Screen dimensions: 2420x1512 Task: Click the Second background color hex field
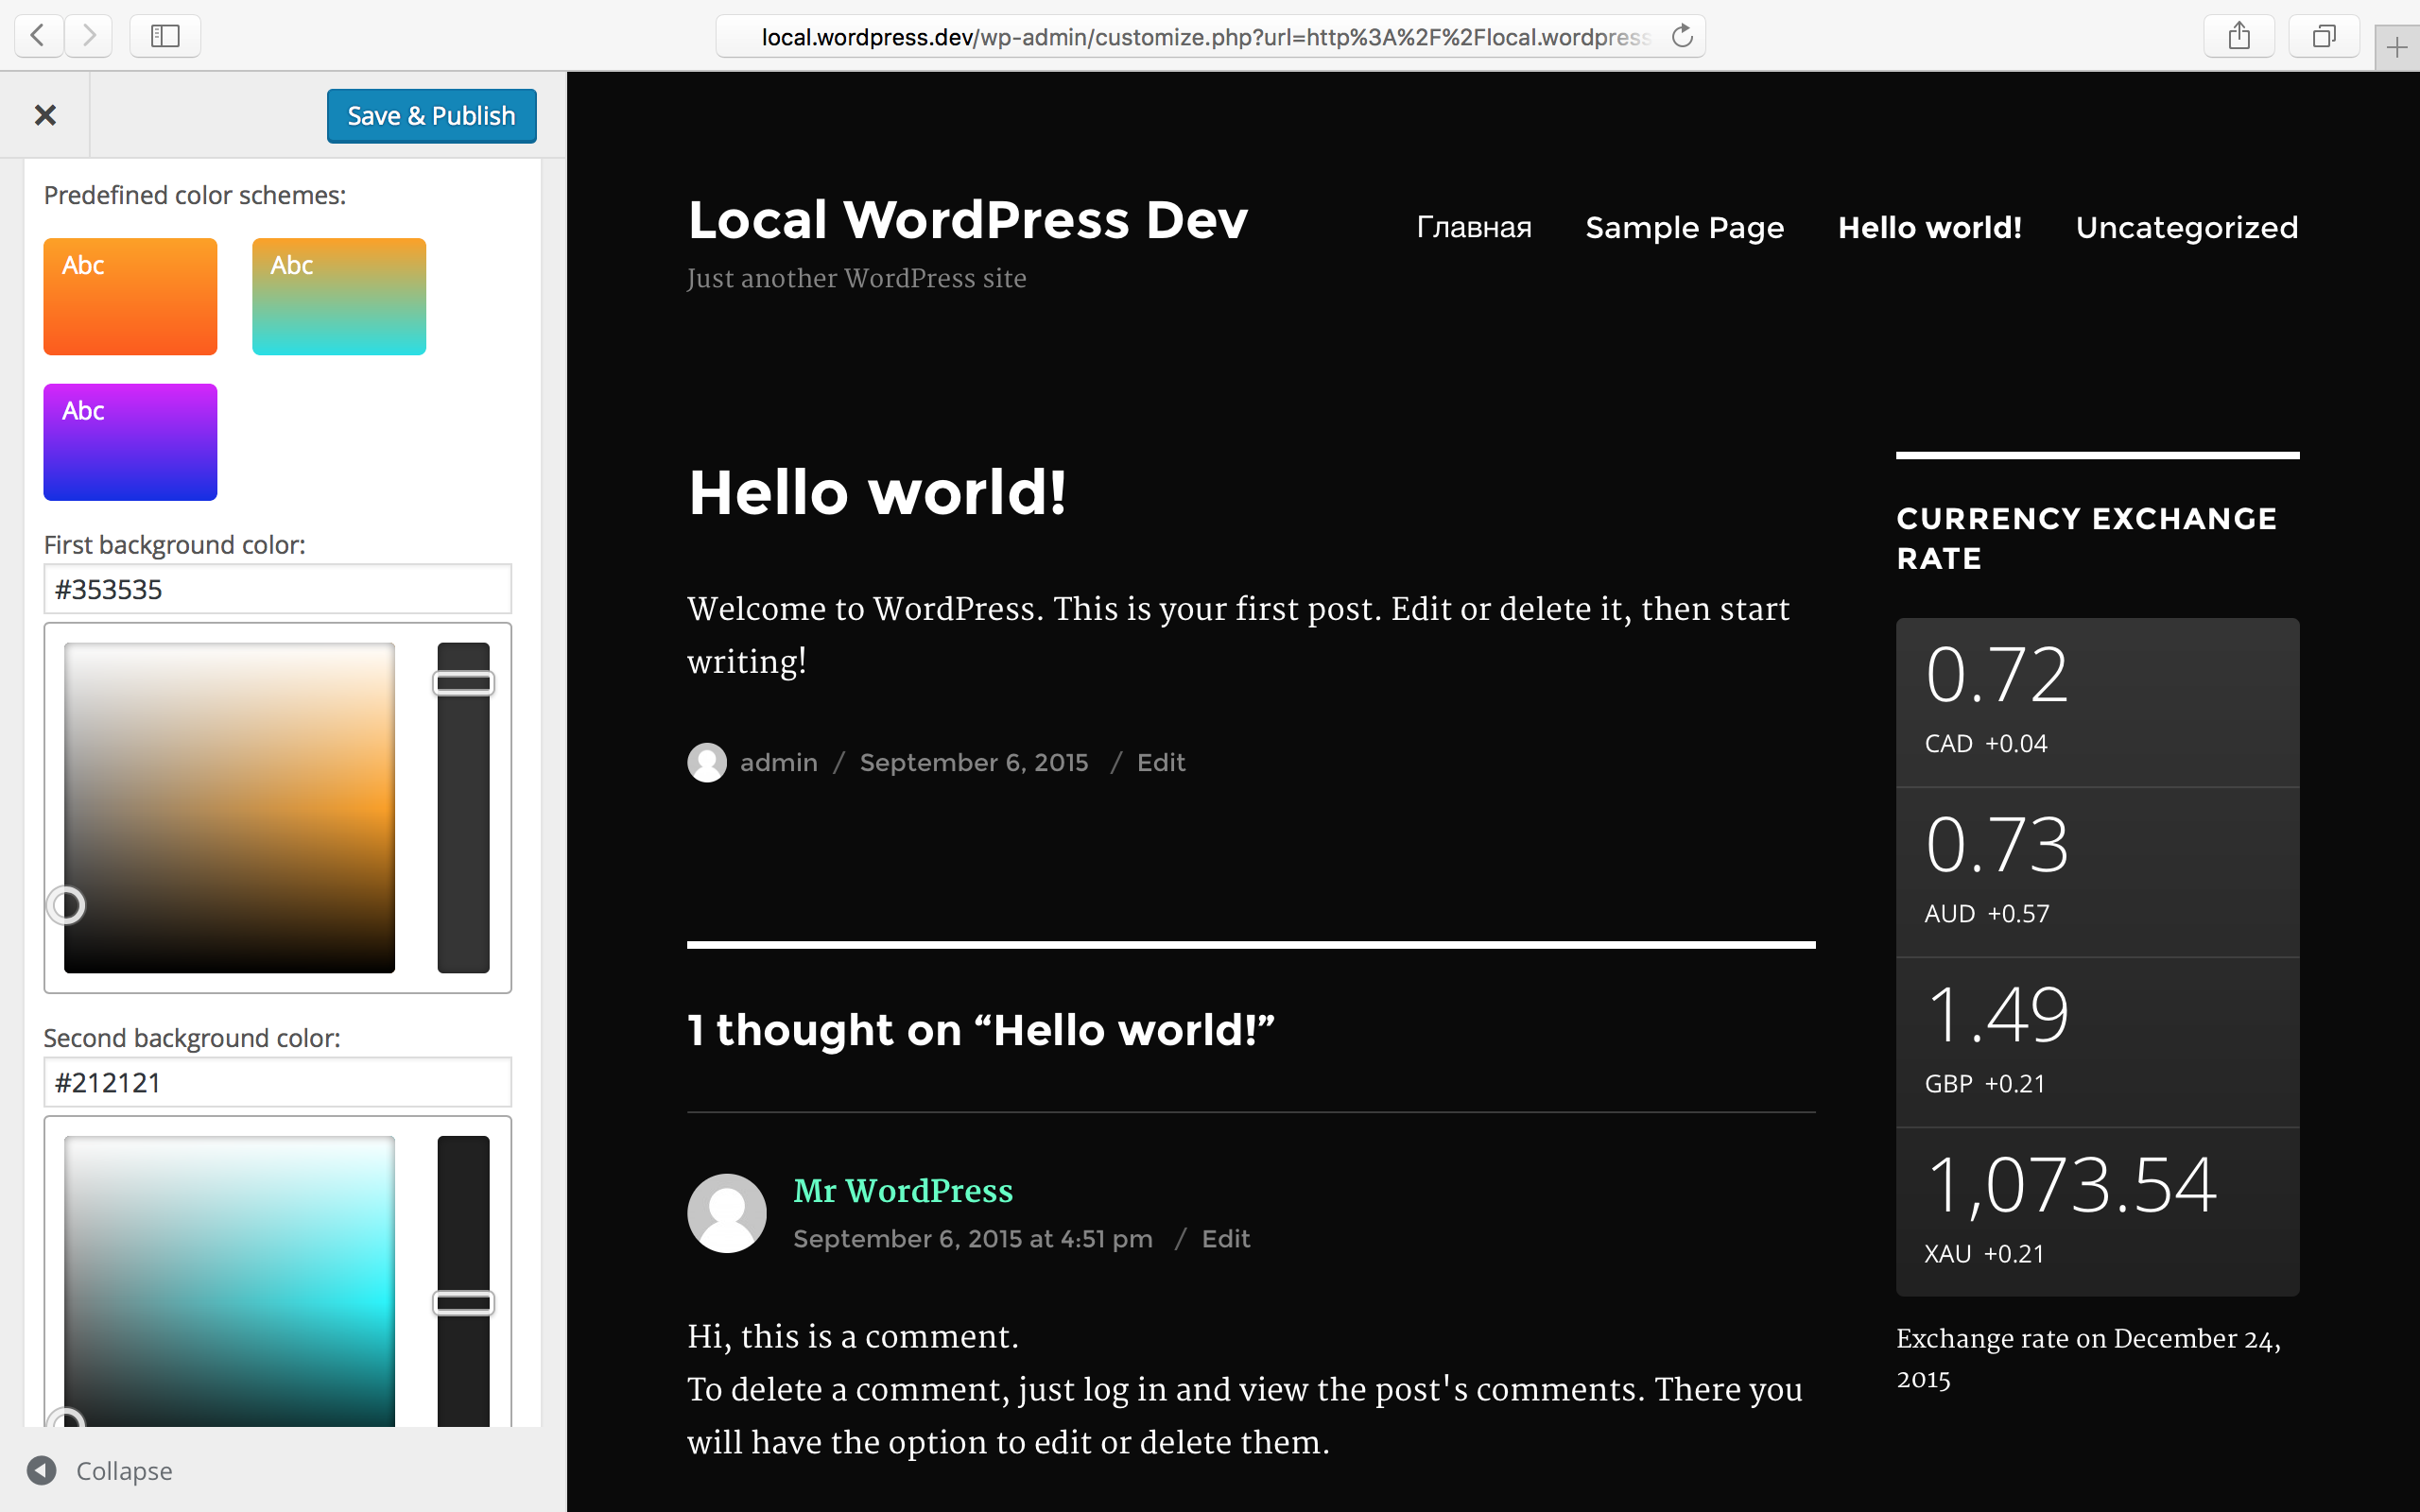277,1082
